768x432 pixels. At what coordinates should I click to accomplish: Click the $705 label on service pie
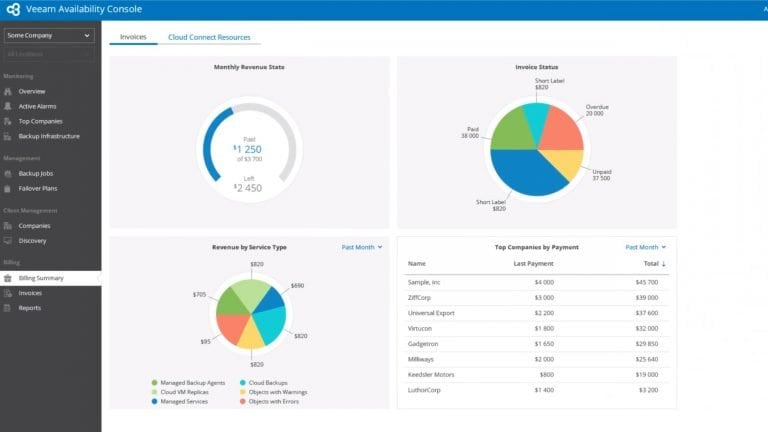point(199,294)
